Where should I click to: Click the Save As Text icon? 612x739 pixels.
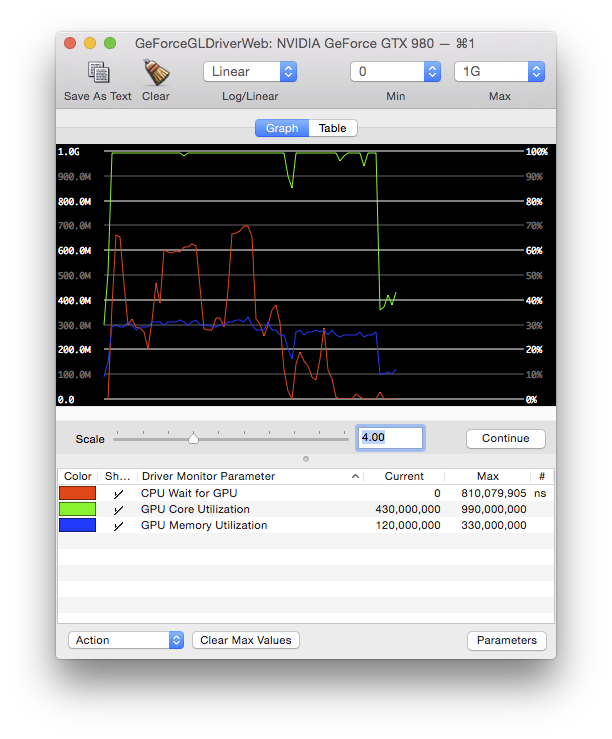98,72
